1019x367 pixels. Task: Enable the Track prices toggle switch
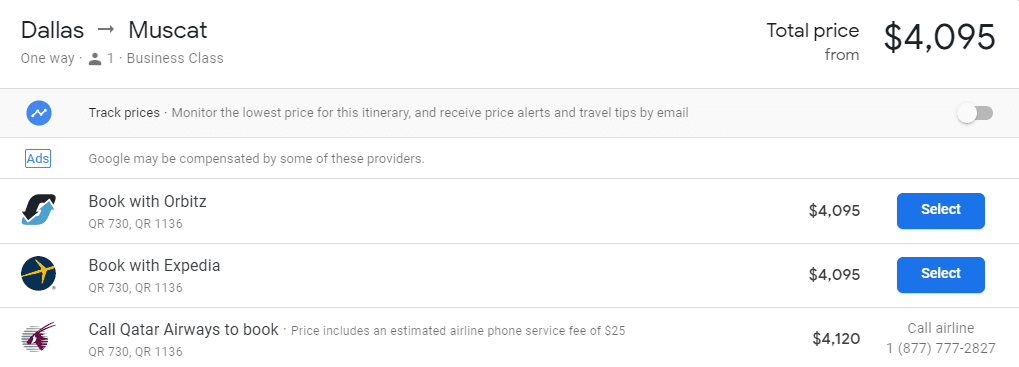click(x=975, y=113)
